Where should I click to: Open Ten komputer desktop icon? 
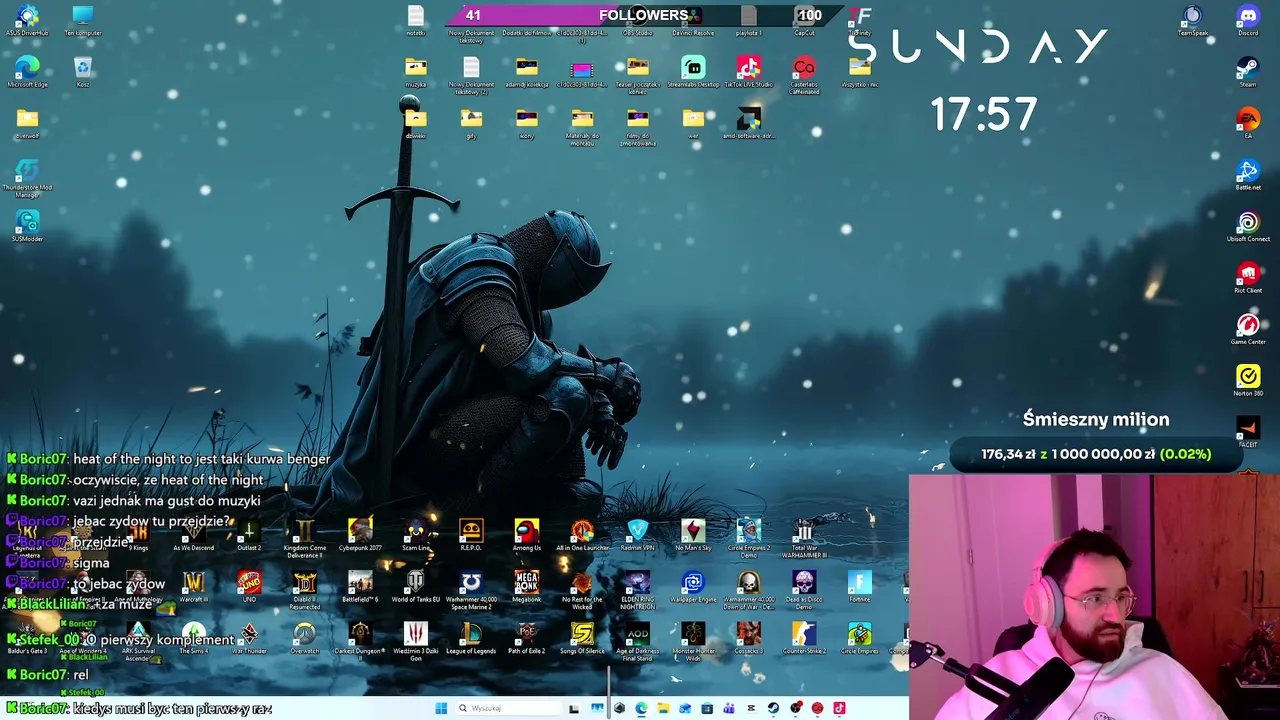point(83,20)
